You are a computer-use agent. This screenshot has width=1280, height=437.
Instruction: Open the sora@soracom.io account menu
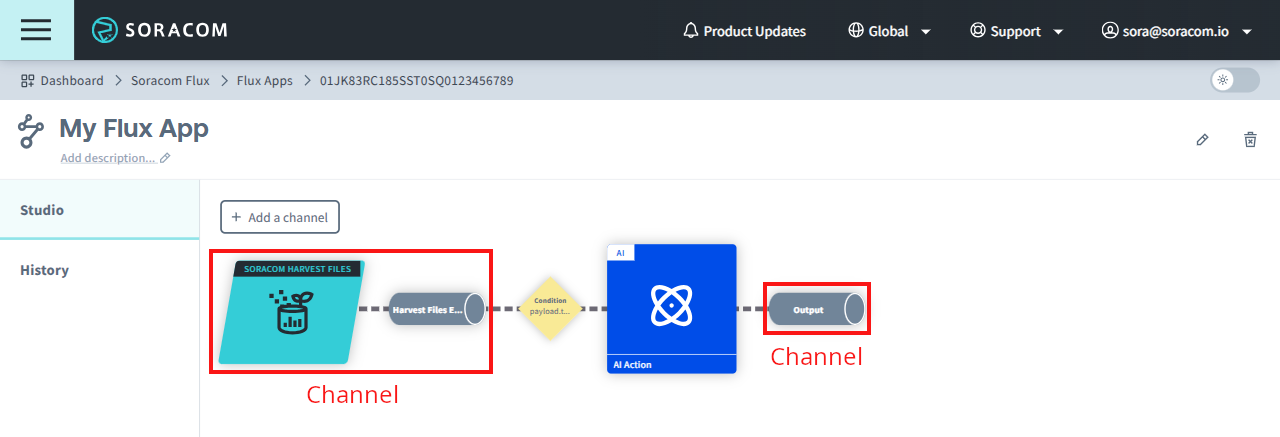click(1177, 31)
